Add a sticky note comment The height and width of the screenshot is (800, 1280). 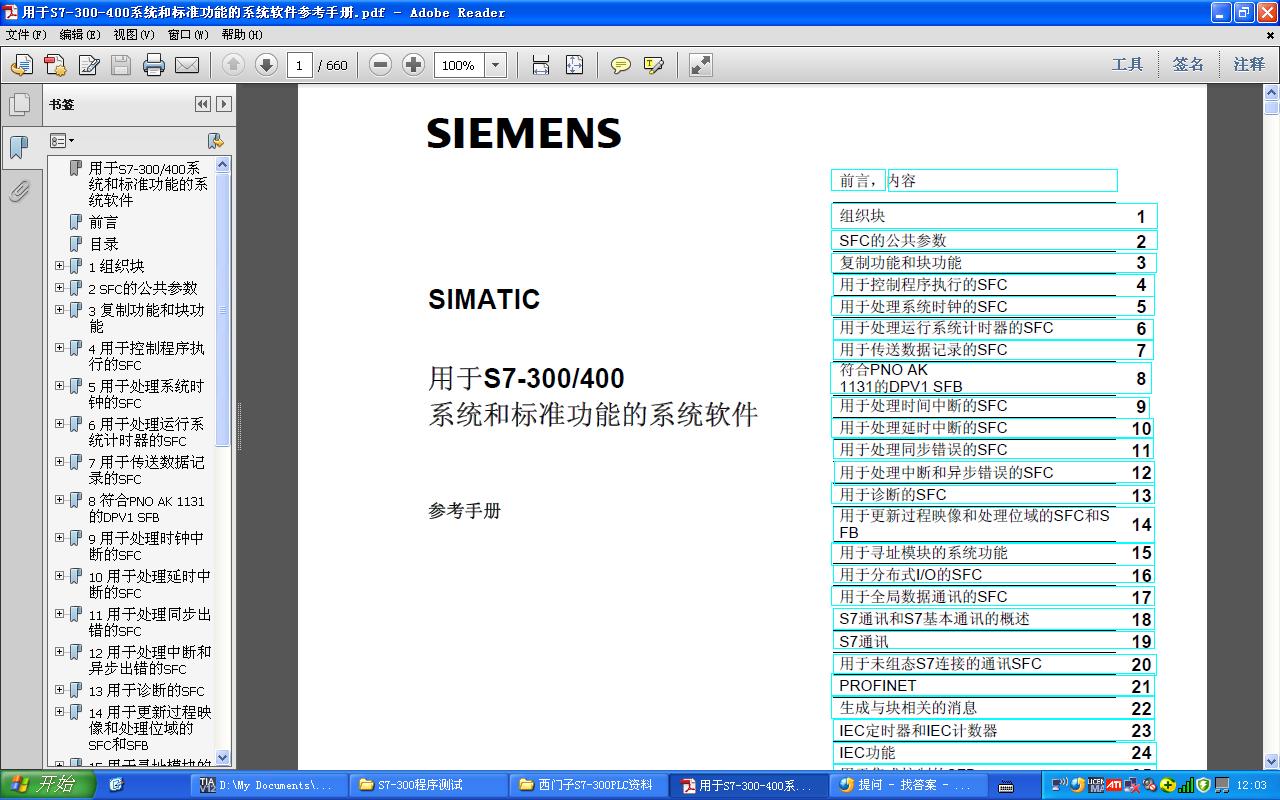point(621,65)
